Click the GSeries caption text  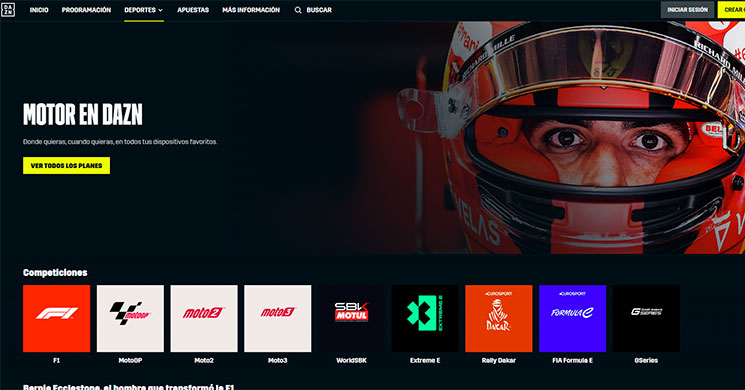pos(646,361)
